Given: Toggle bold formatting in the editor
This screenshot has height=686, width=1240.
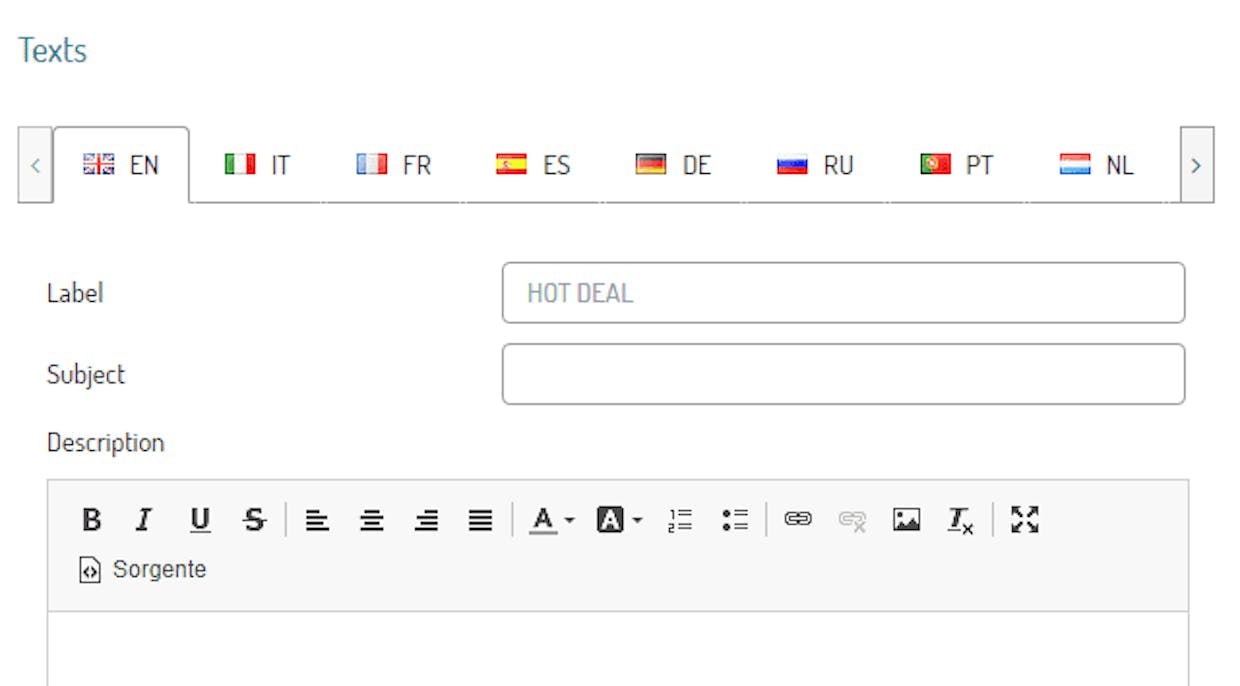Looking at the screenshot, I should (92, 520).
